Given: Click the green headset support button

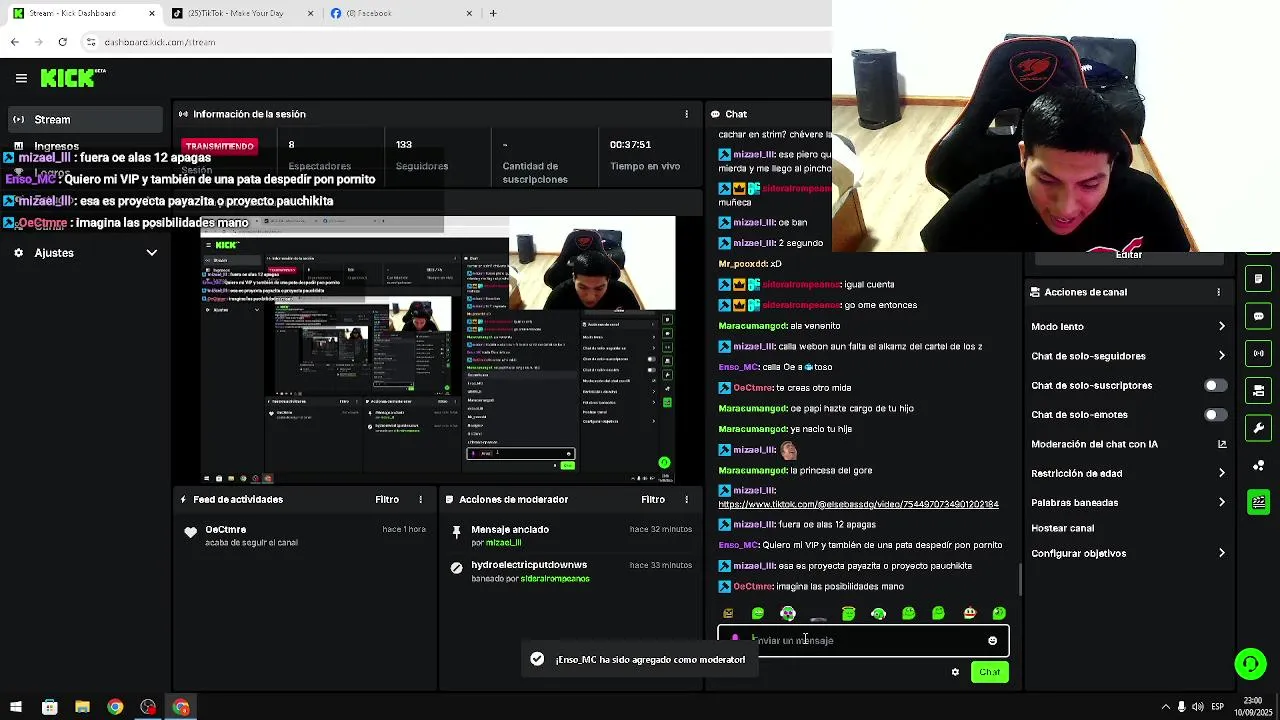Looking at the screenshot, I should tap(1250, 663).
